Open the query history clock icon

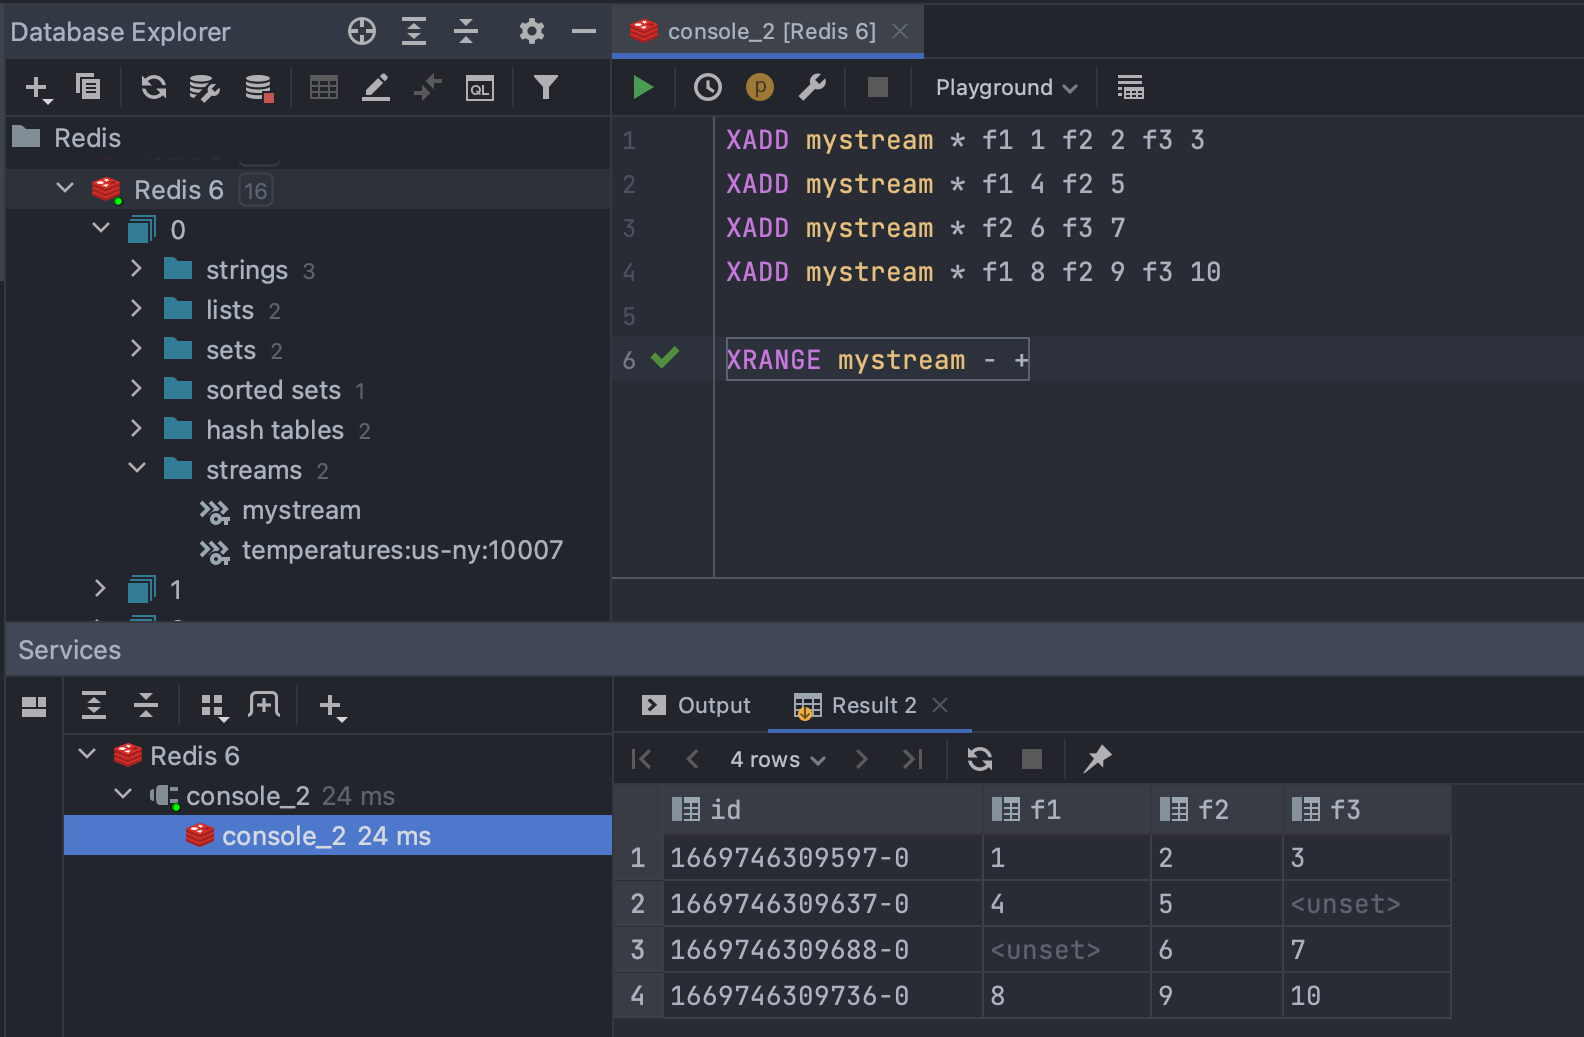click(x=708, y=88)
